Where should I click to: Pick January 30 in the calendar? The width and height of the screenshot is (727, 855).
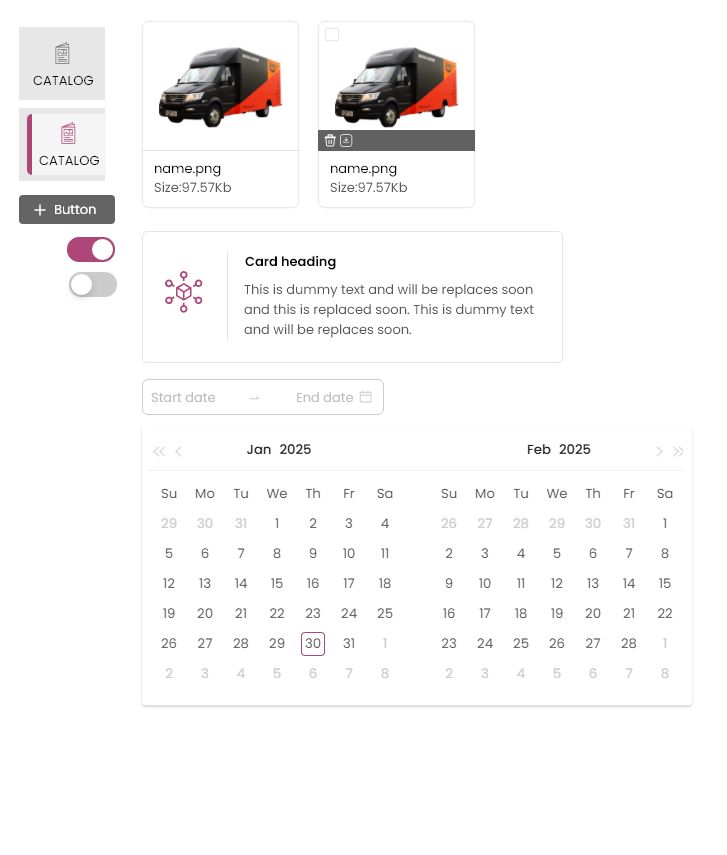point(313,644)
